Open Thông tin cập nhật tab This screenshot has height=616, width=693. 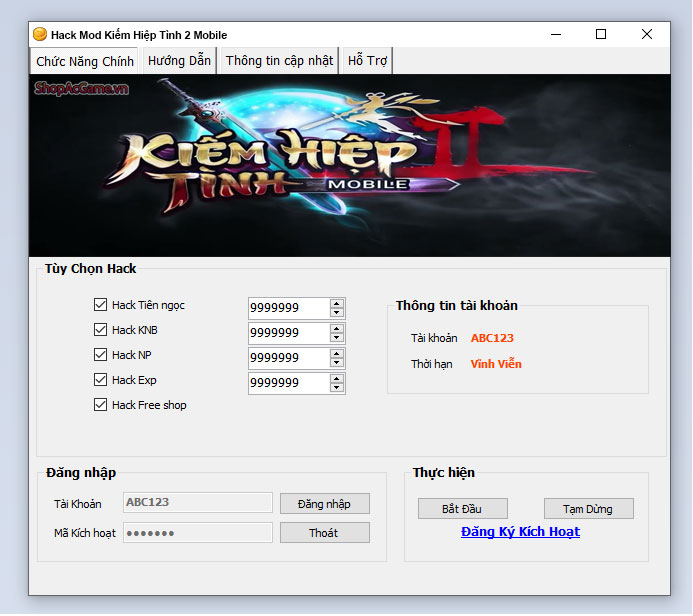pyautogui.click(x=279, y=61)
